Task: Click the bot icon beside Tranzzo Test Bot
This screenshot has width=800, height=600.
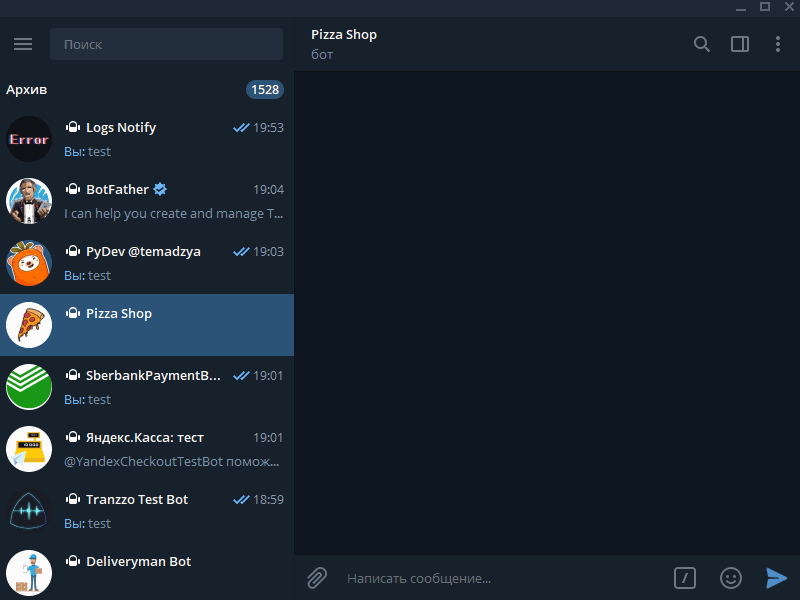Action: click(73, 499)
